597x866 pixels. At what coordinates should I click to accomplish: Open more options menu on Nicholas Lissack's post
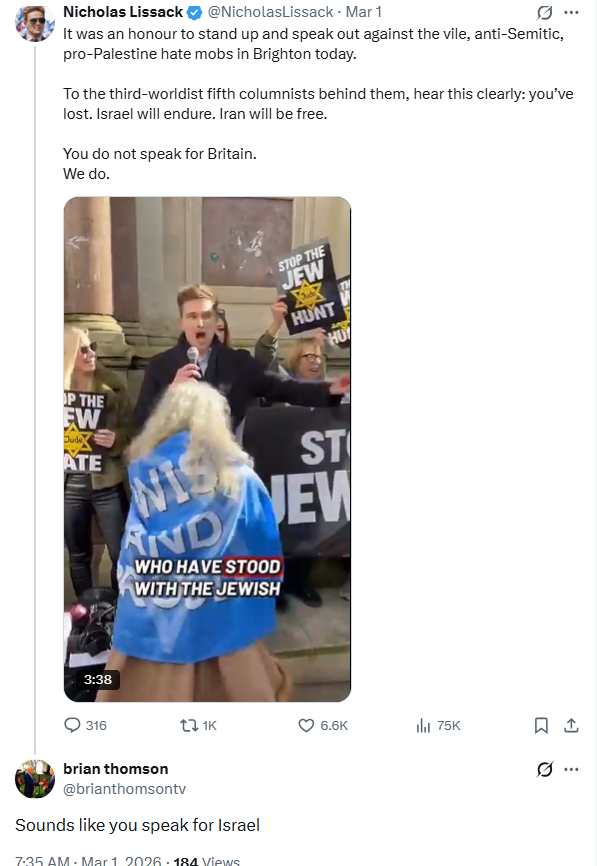[571, 12]
